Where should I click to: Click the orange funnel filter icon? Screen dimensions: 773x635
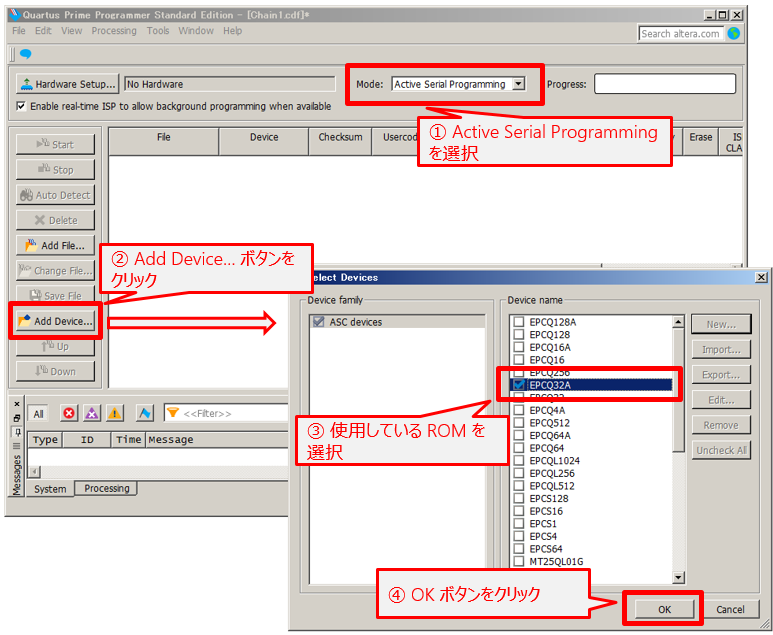pos(173,413)
